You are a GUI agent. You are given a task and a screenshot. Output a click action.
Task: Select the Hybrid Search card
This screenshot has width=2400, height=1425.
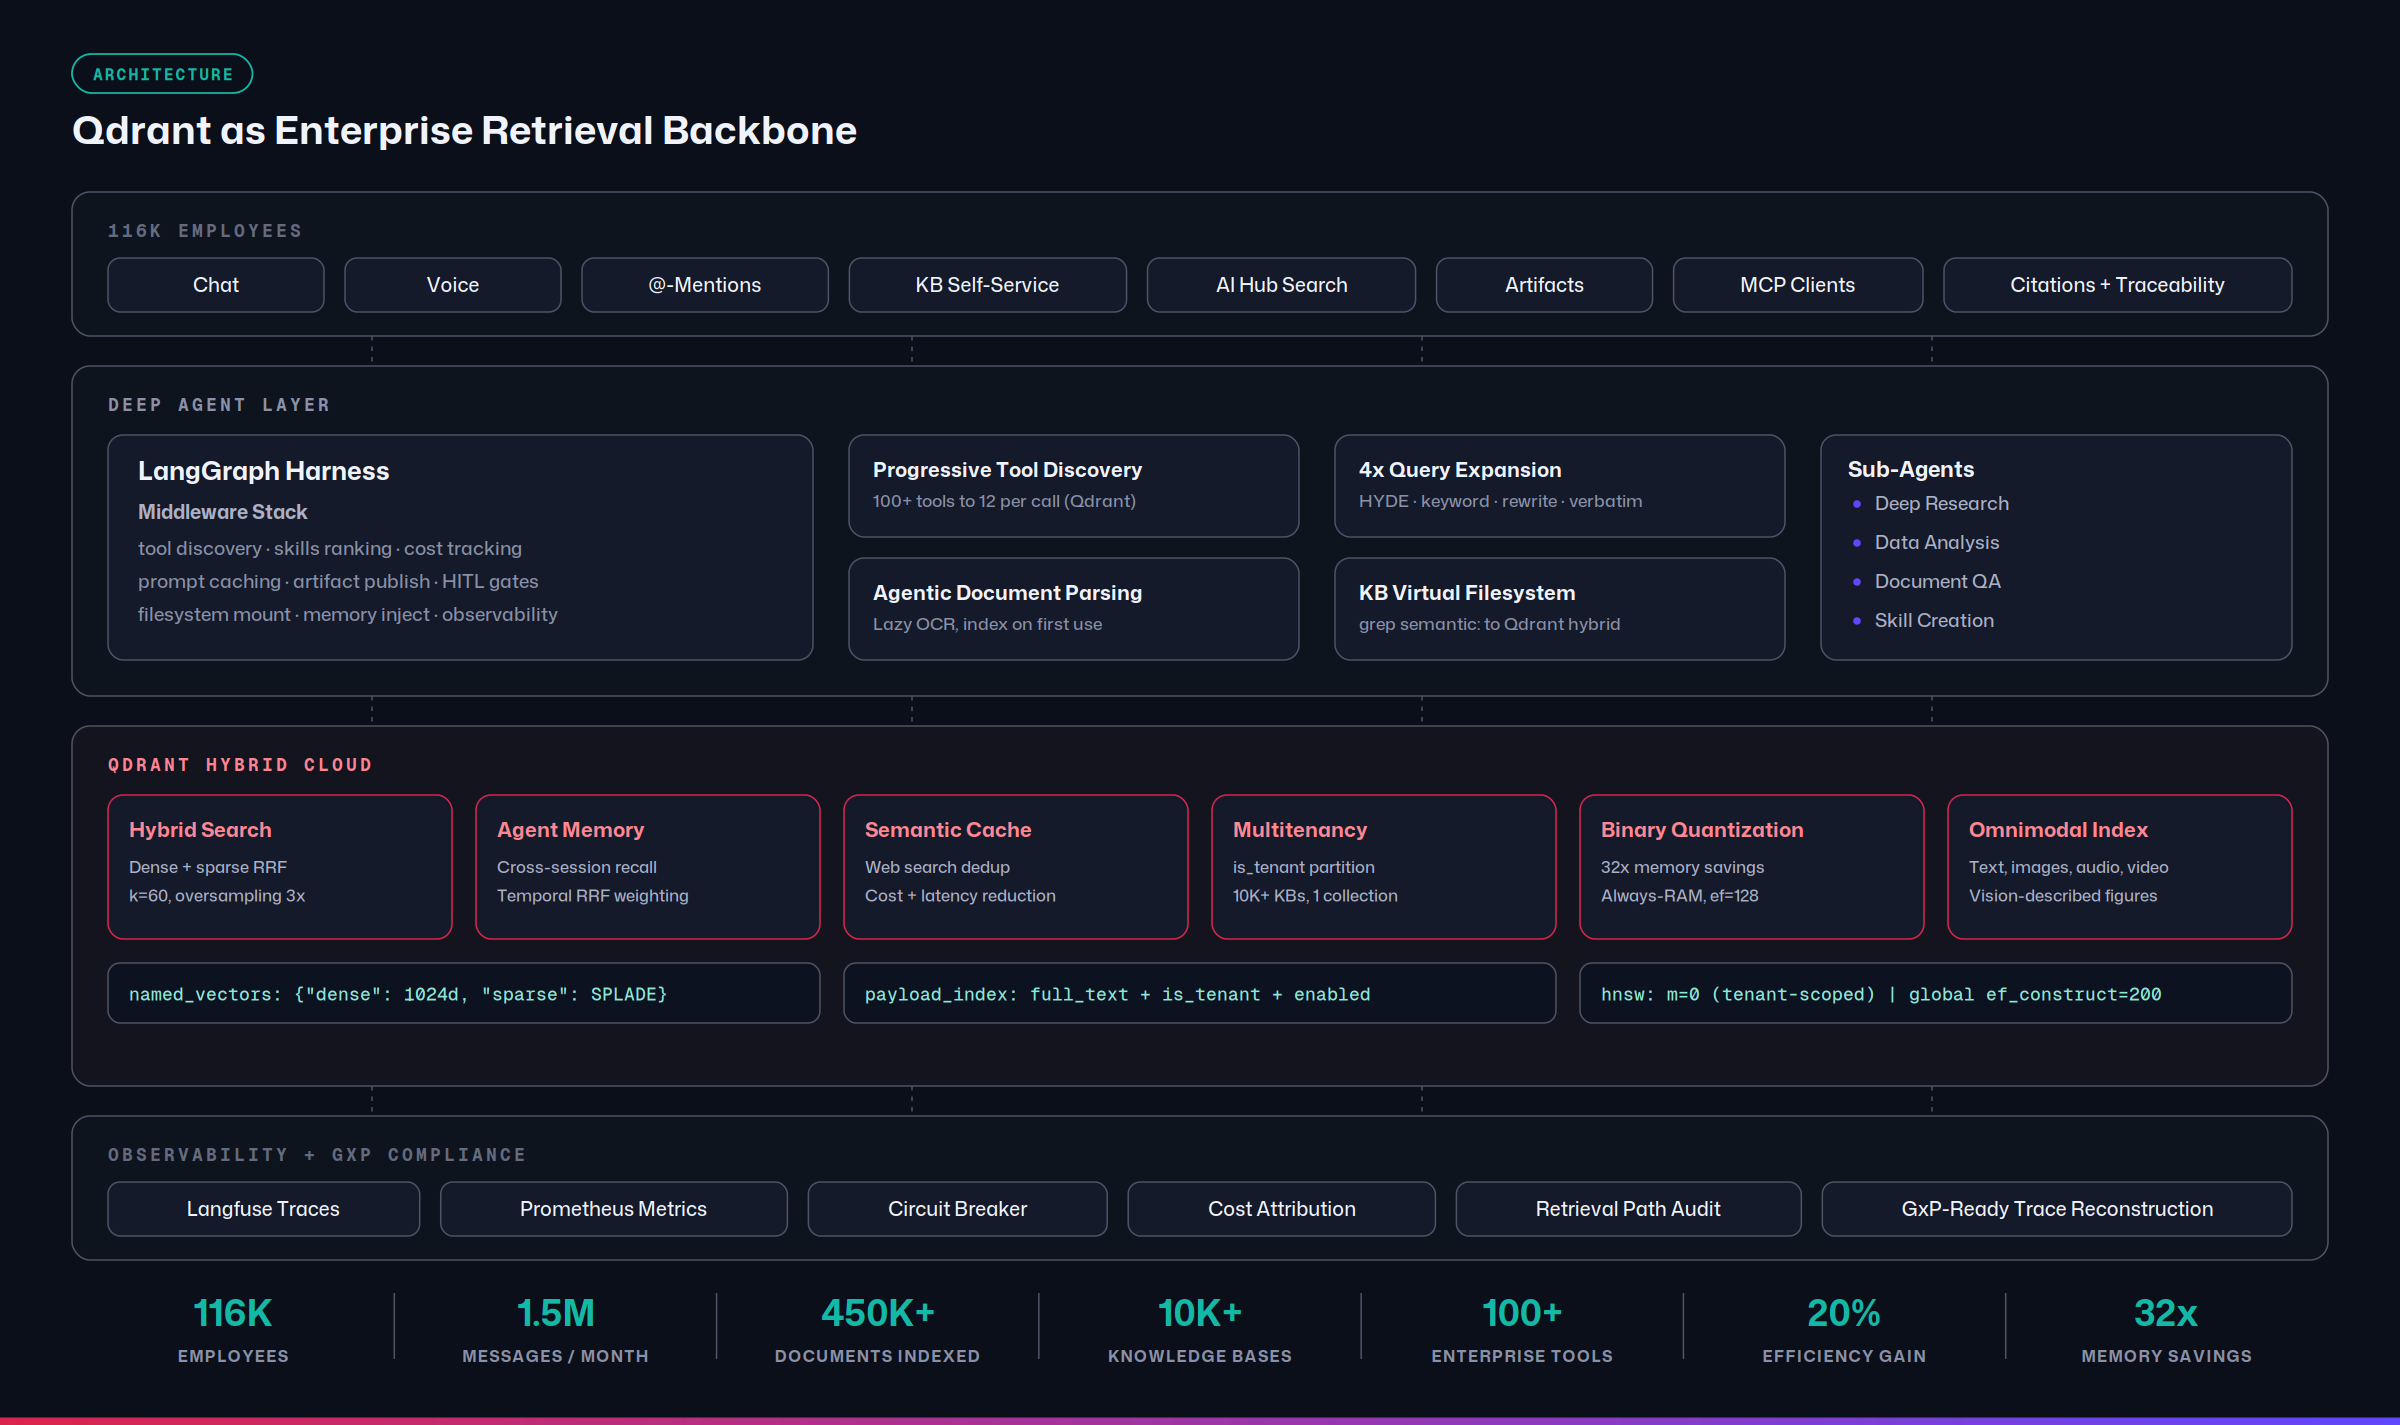(280, 867)
